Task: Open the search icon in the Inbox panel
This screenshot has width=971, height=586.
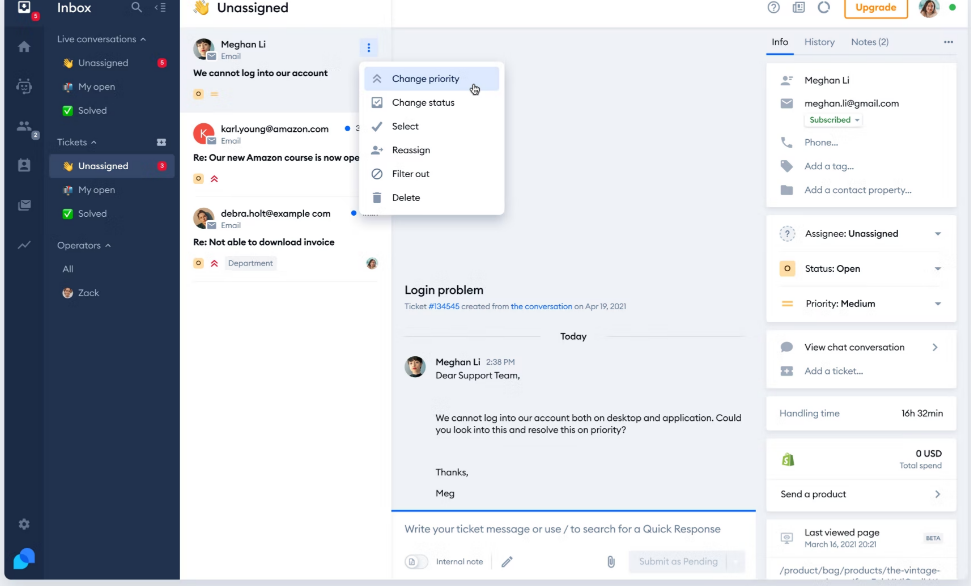Action: click(135, 8)
